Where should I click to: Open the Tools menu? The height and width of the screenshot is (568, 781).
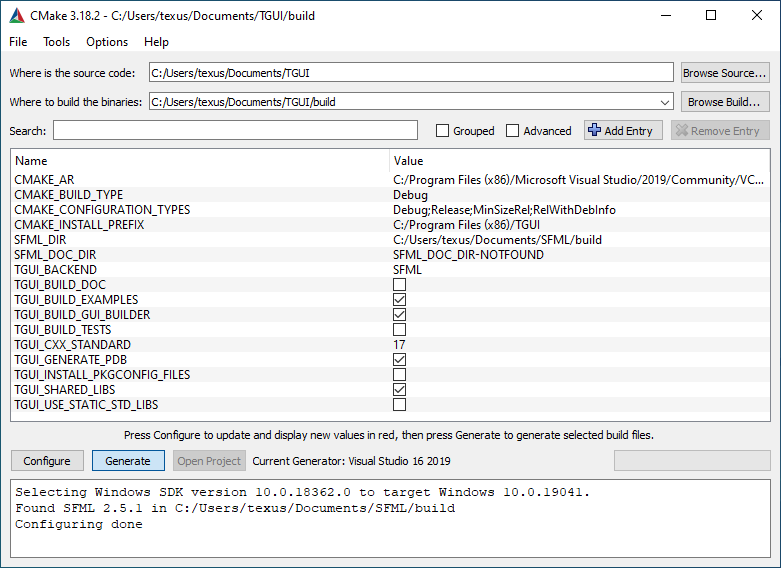[x=56, y=42]
